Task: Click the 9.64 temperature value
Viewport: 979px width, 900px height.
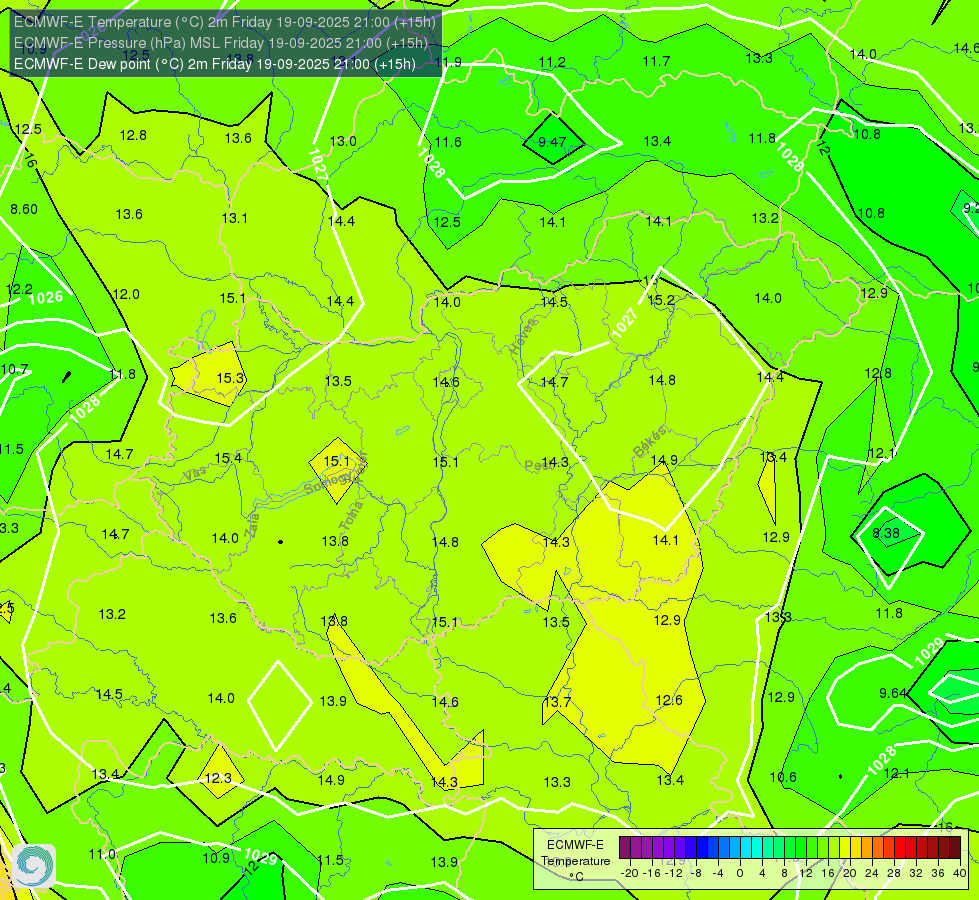Action: 892,693
